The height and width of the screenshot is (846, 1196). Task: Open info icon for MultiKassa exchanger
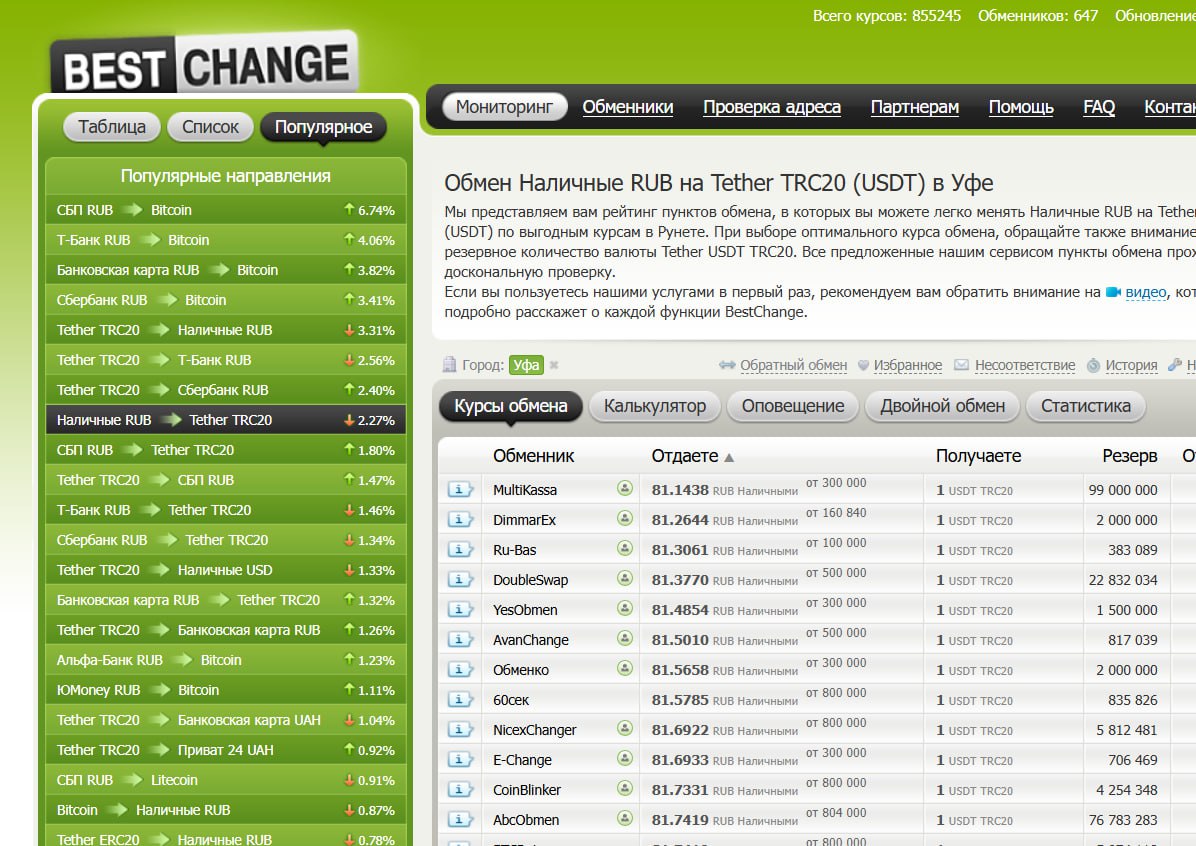(460, 490)
